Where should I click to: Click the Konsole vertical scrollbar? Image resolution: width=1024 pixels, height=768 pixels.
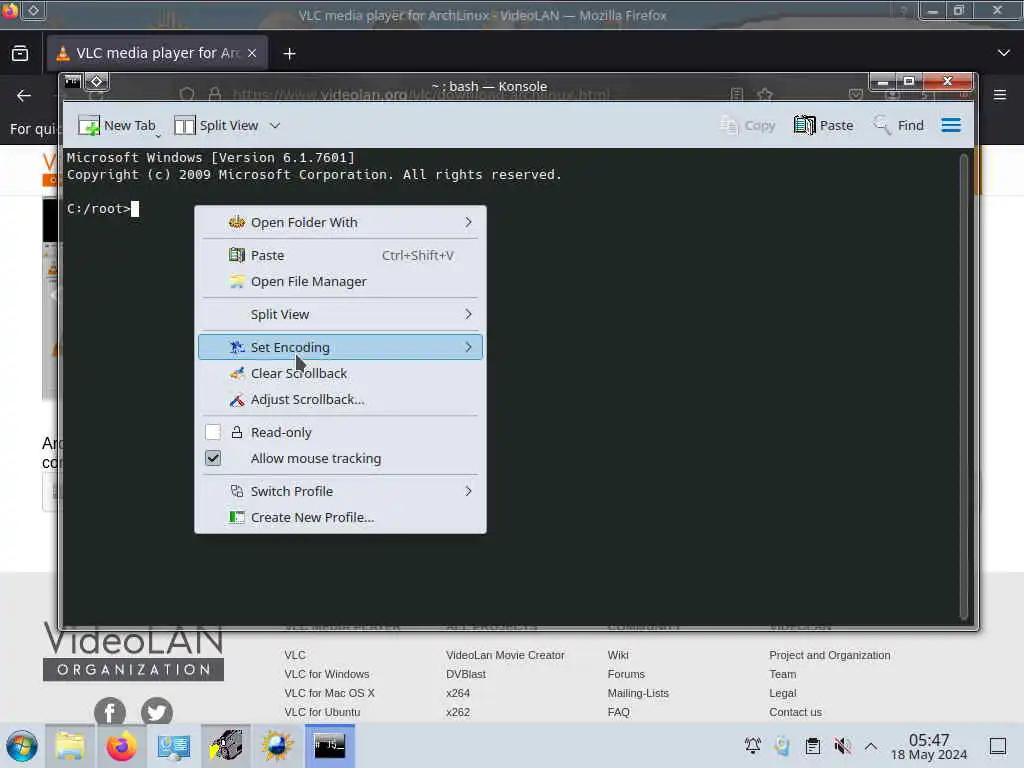(x=963, y=387)
